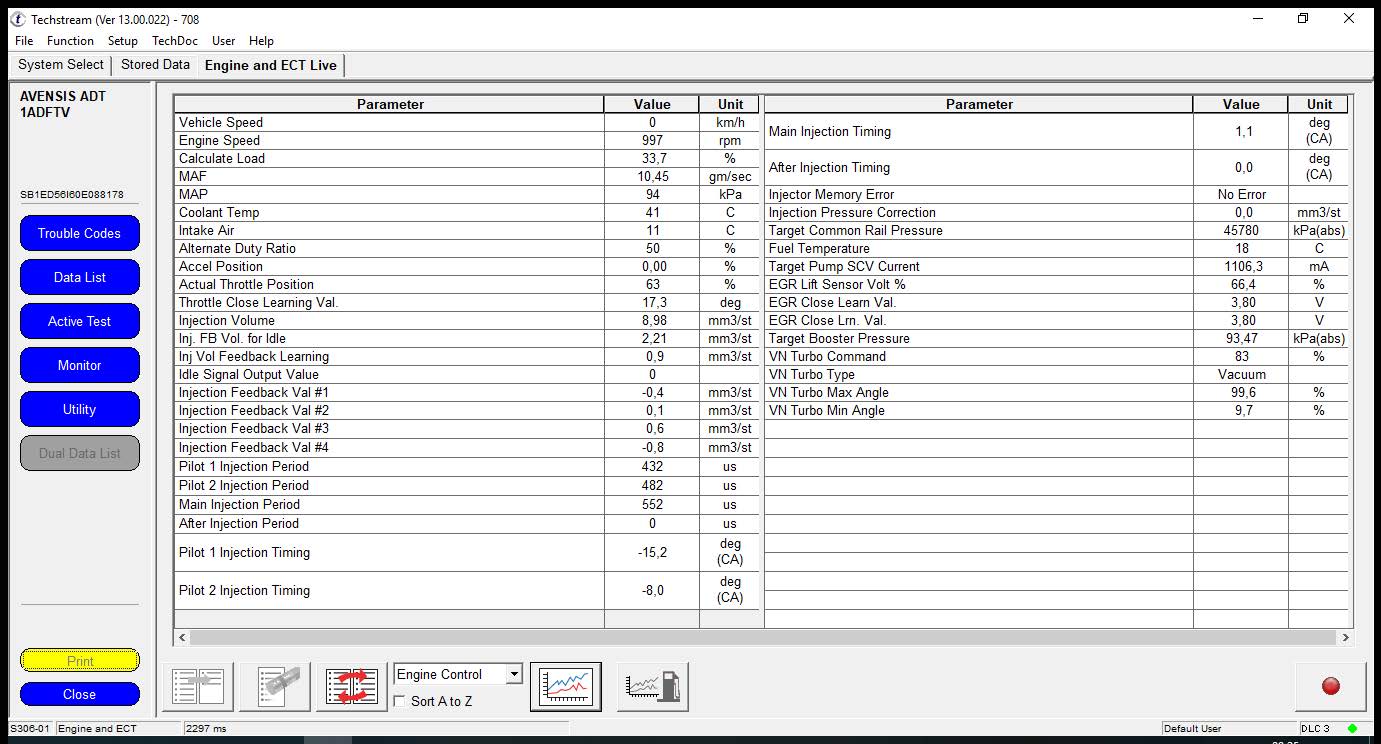Click the Trouble Codes button
The width and height of the screenshot is (1381, 744).
[79, 233]
